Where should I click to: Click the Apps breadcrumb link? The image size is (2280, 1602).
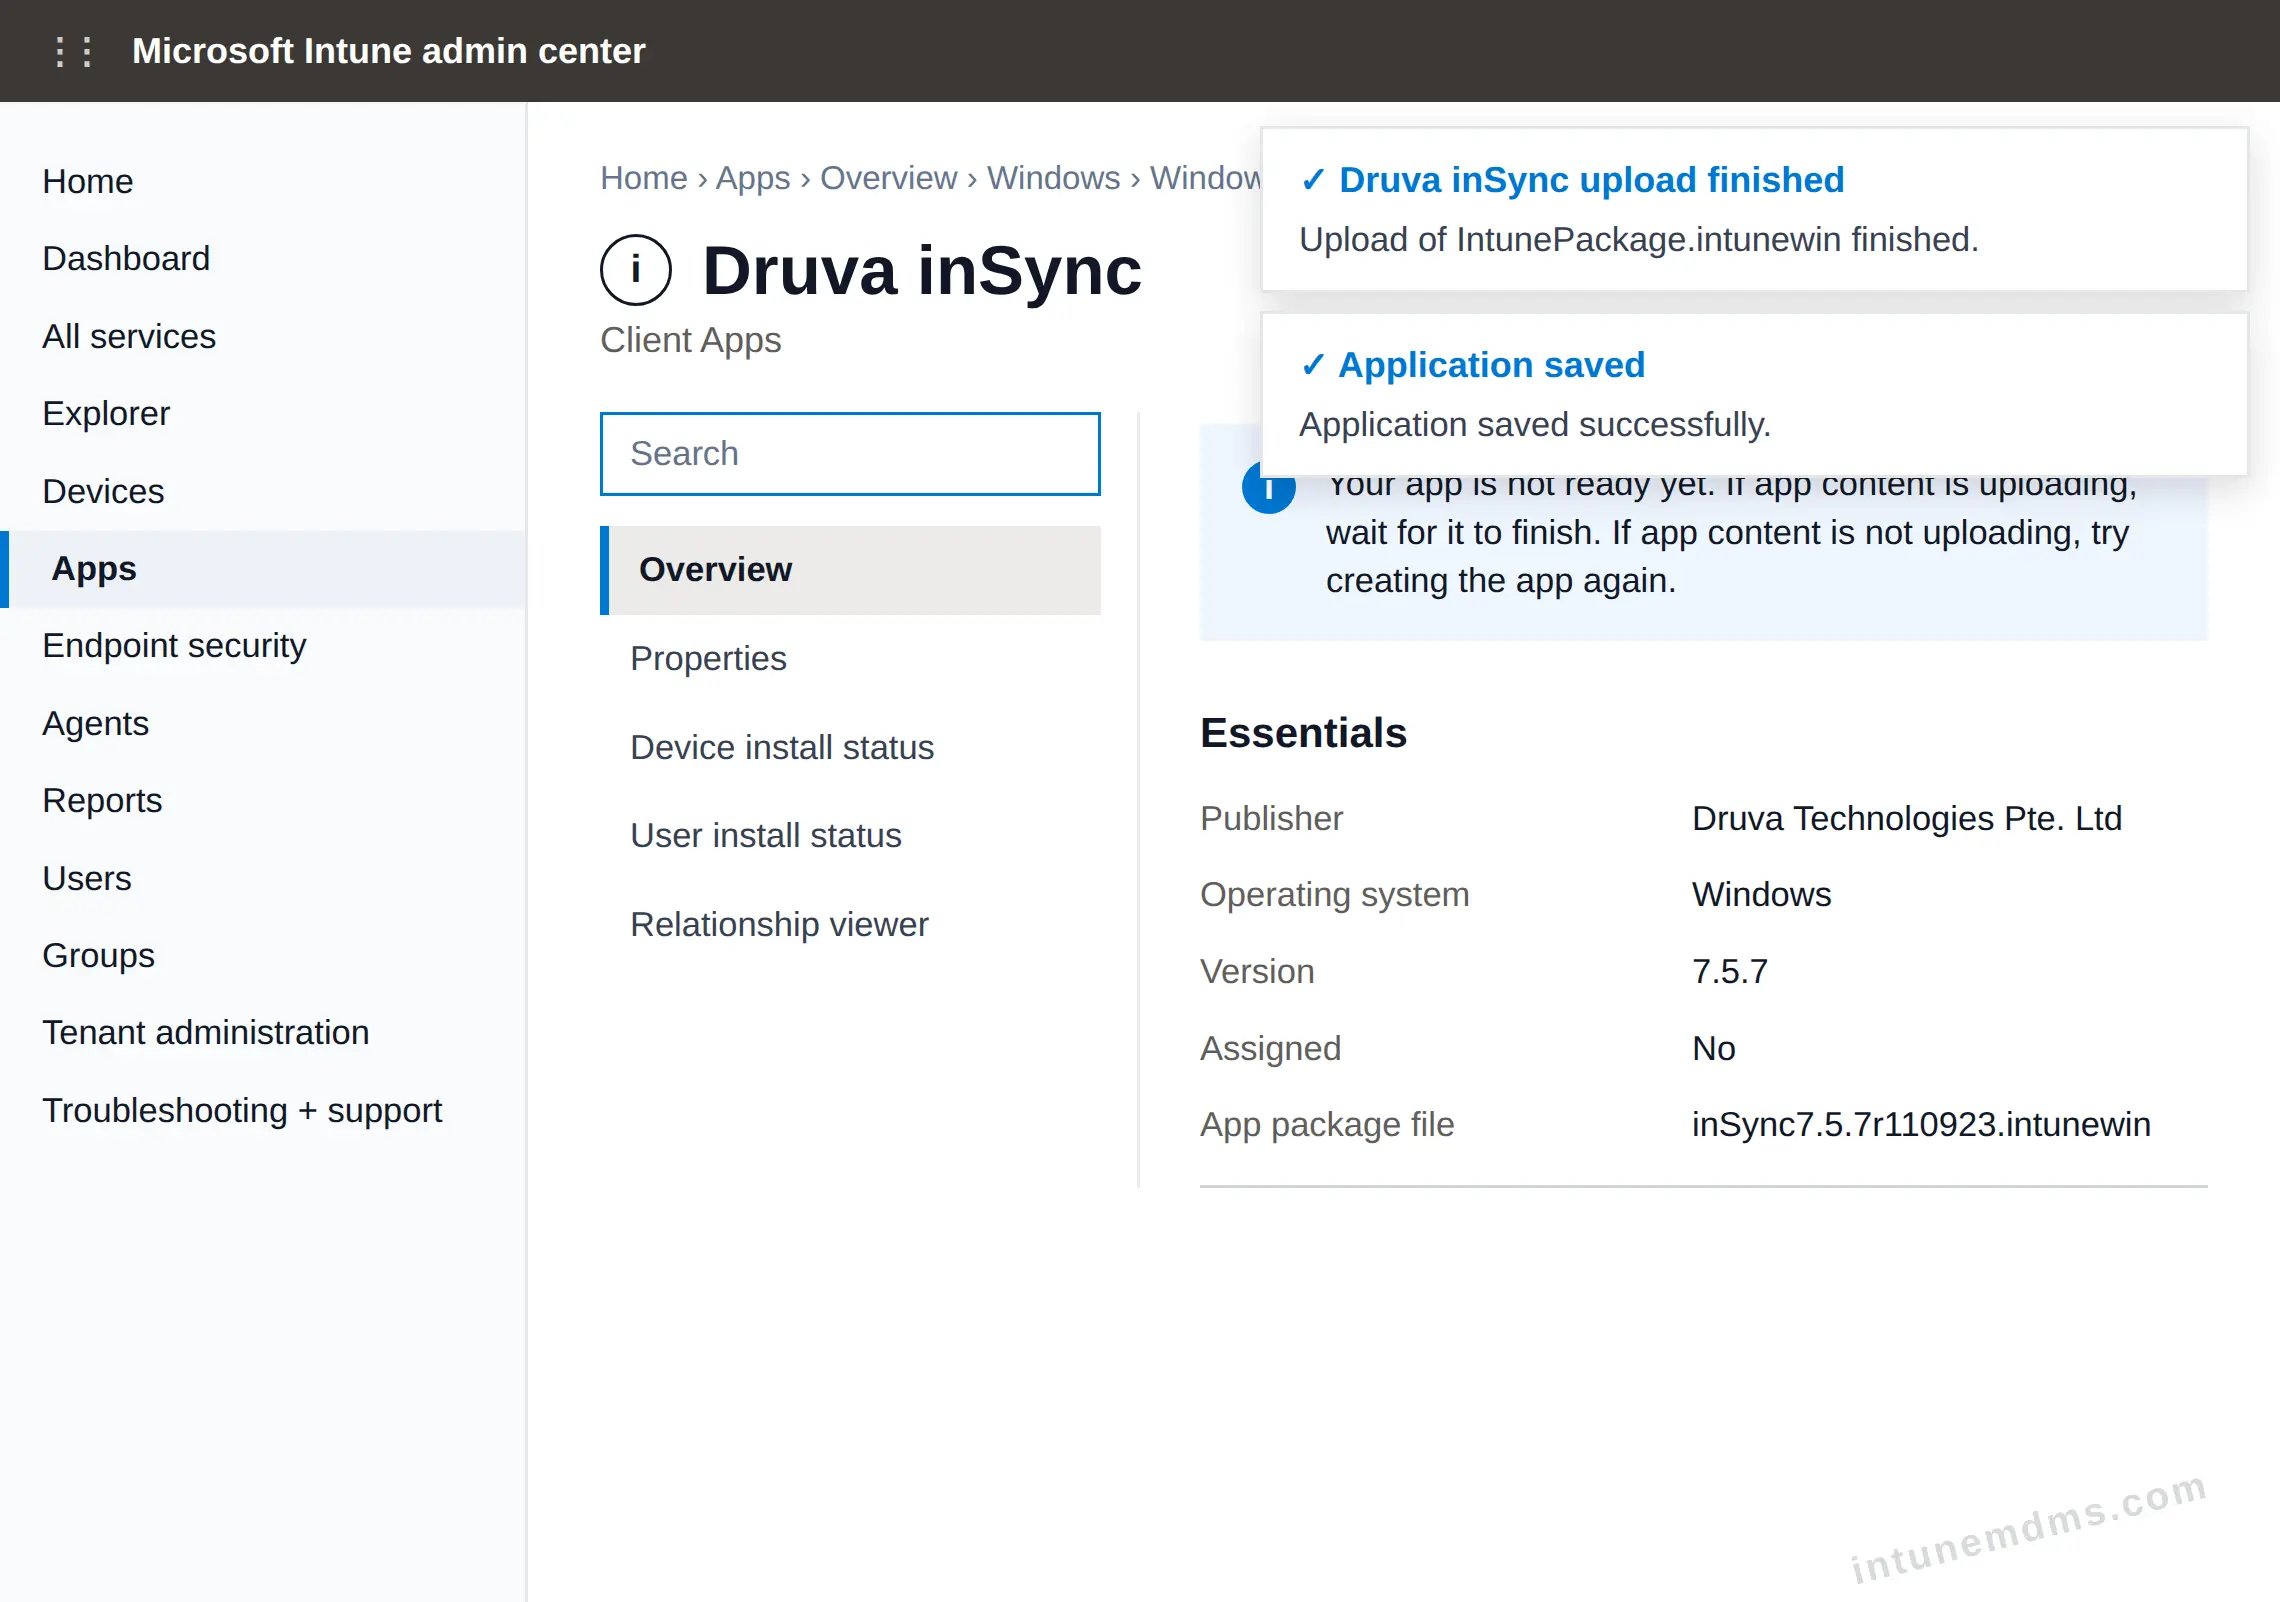(753, 177)
